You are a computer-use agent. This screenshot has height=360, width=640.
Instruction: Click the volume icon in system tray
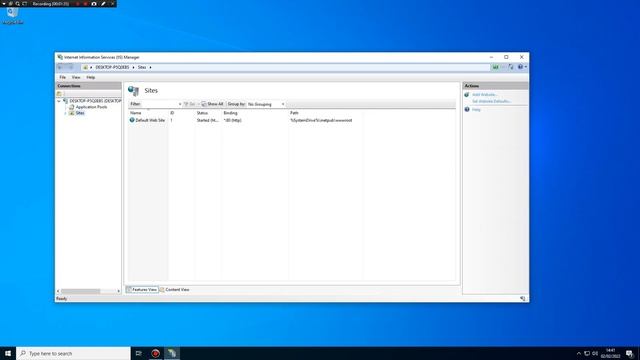coord(595,353)
